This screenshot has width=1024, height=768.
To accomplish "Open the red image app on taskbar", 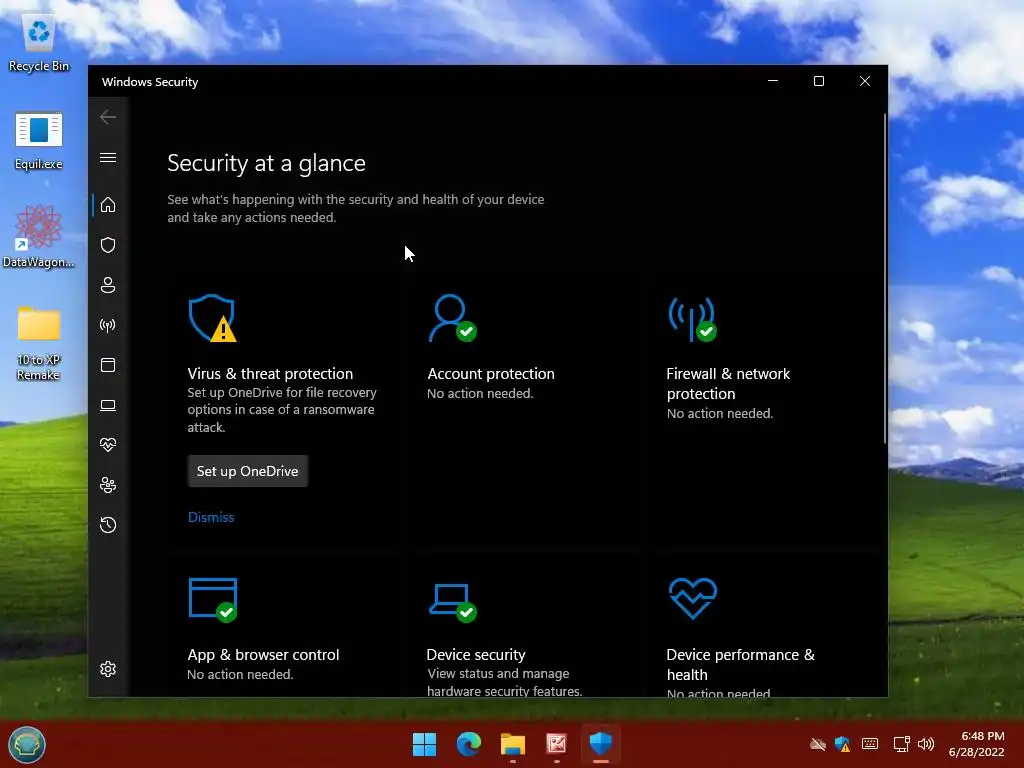I will click(556, 744).
